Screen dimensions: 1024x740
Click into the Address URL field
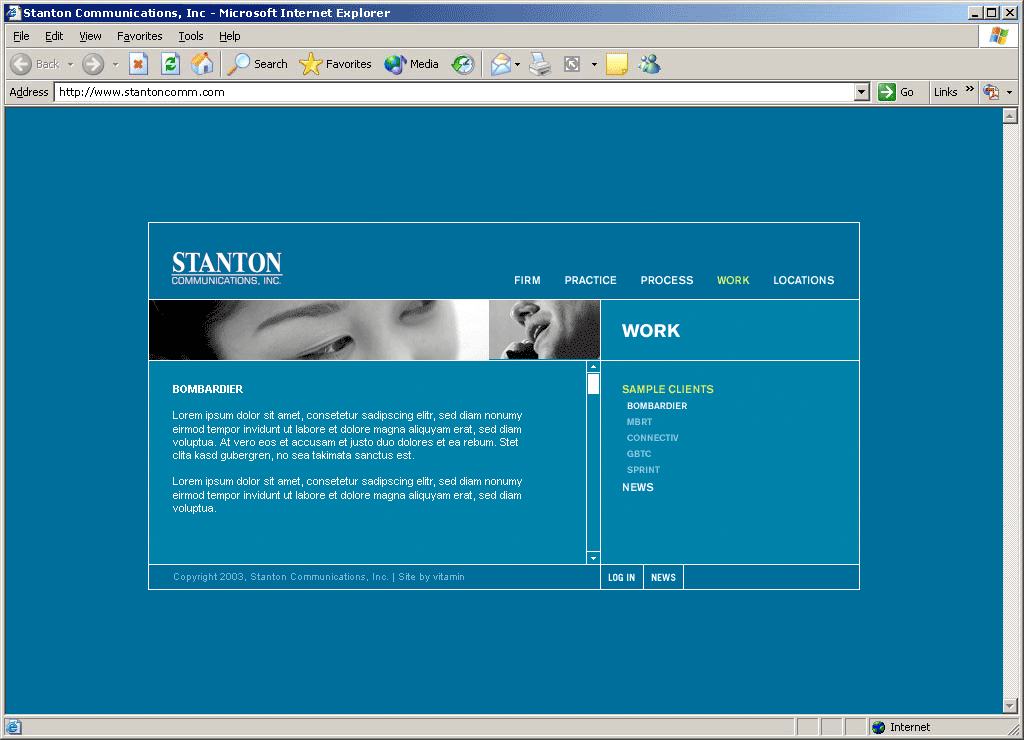coord(450,92)
